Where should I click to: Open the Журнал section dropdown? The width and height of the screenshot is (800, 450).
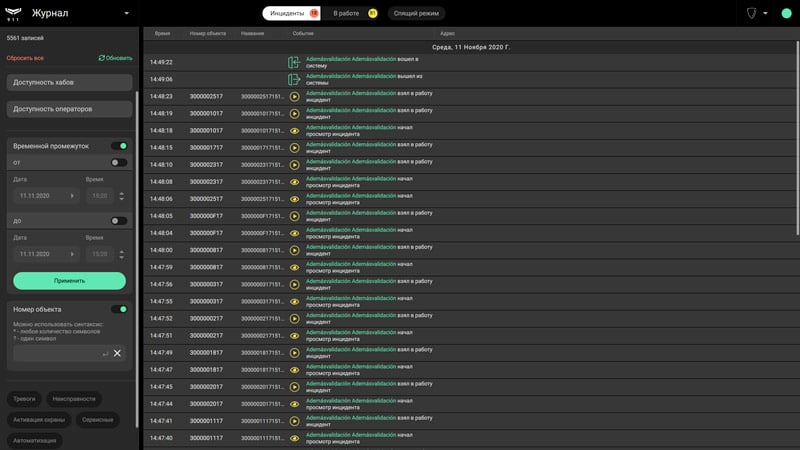(127, 13)
